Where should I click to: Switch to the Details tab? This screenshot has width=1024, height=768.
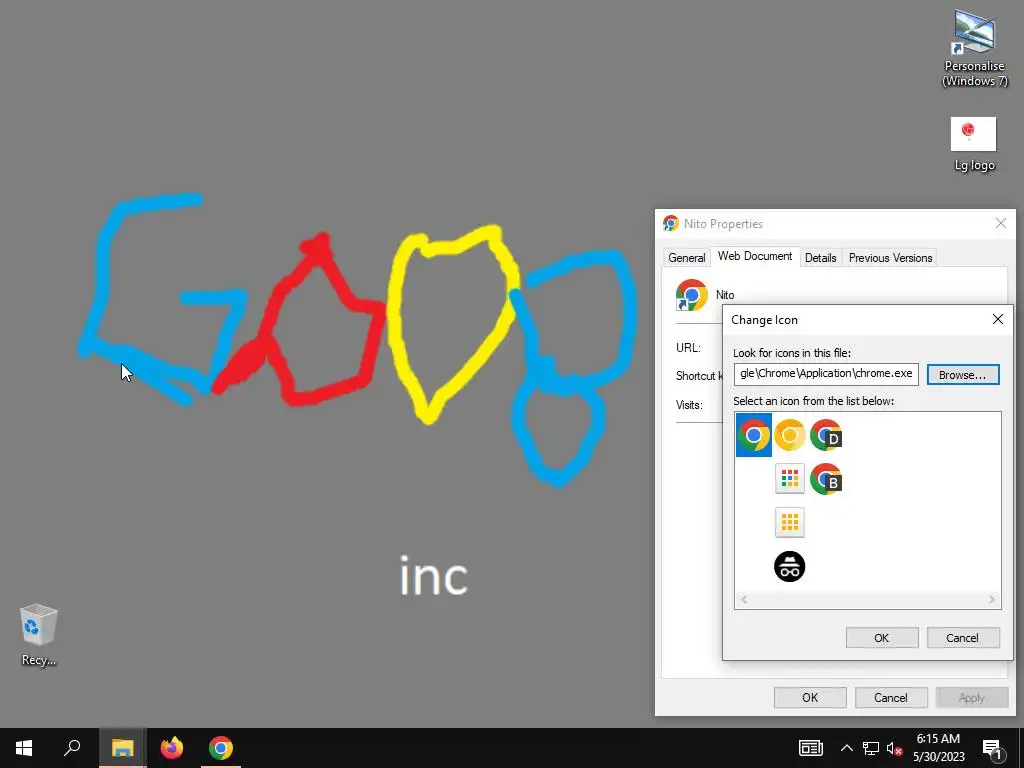(x=821, y=257)
